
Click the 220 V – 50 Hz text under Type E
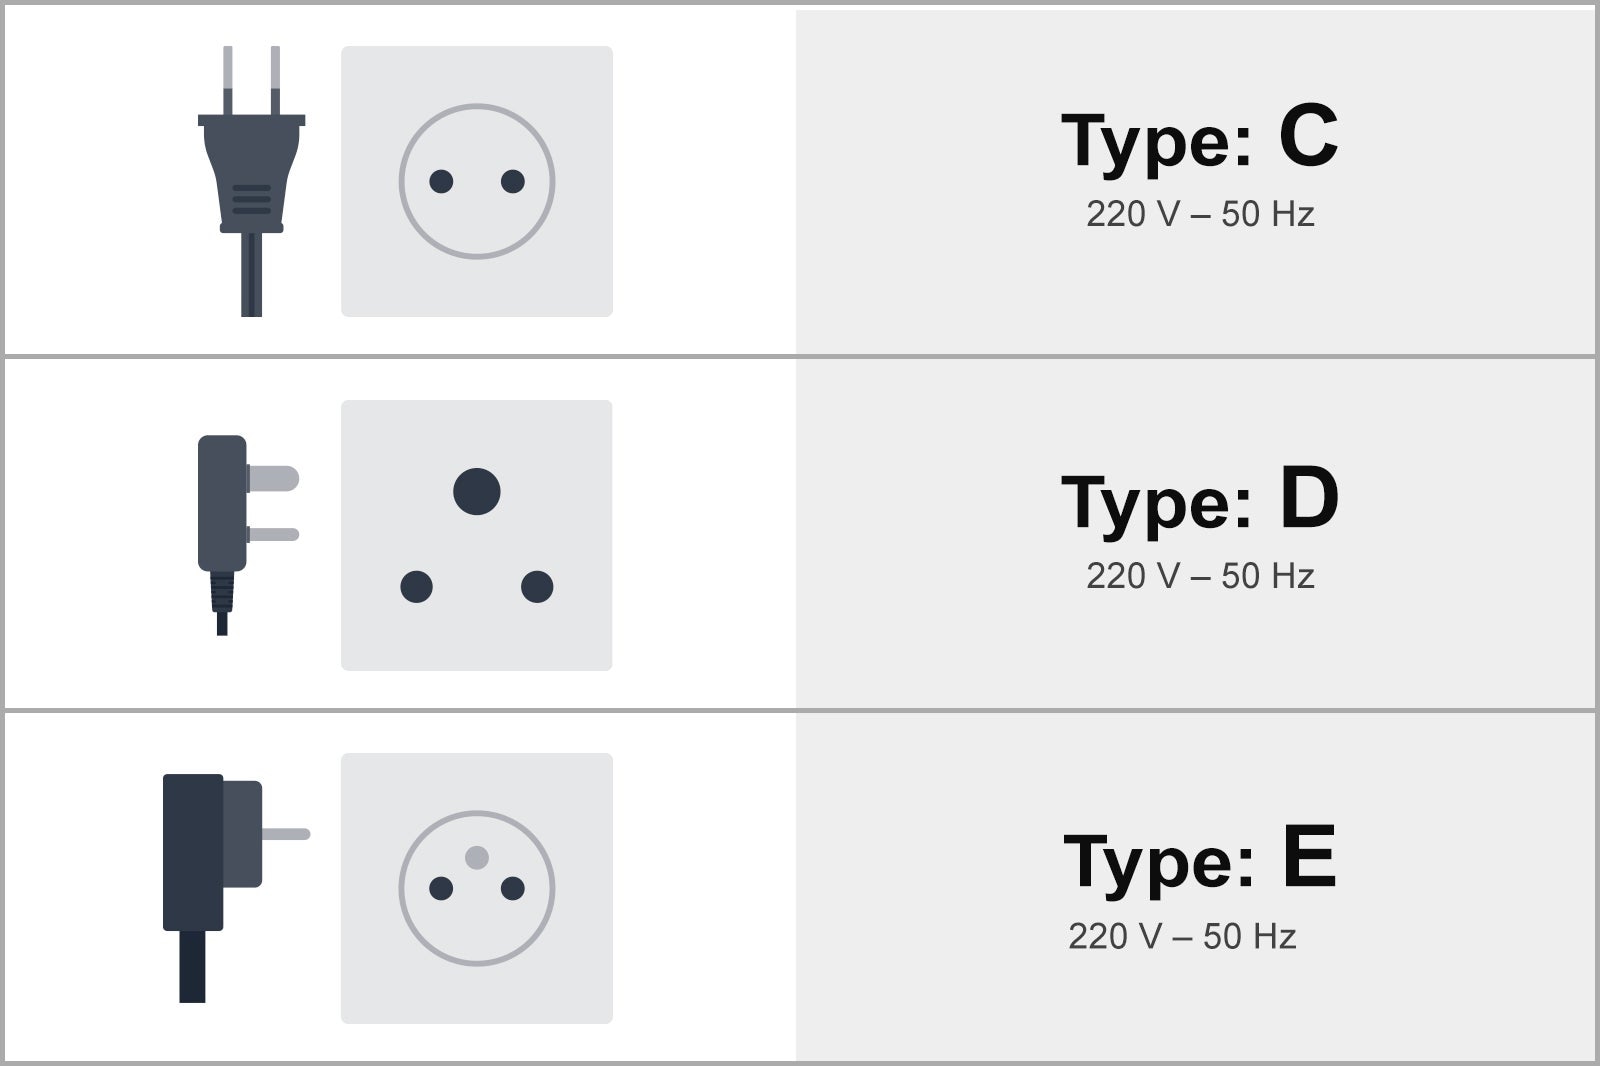tap(1182, 936)
